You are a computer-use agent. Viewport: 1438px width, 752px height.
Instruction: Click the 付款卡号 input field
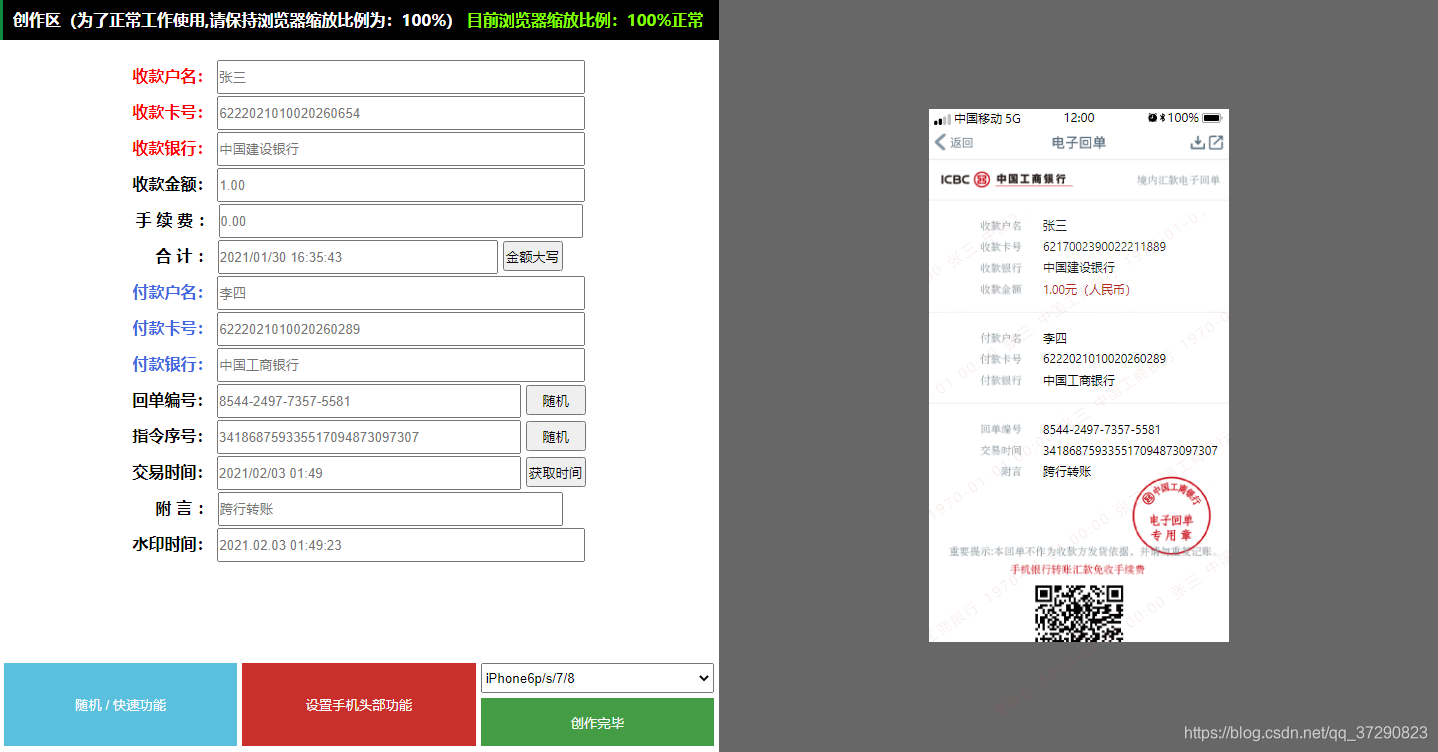(x=400, y=329)
